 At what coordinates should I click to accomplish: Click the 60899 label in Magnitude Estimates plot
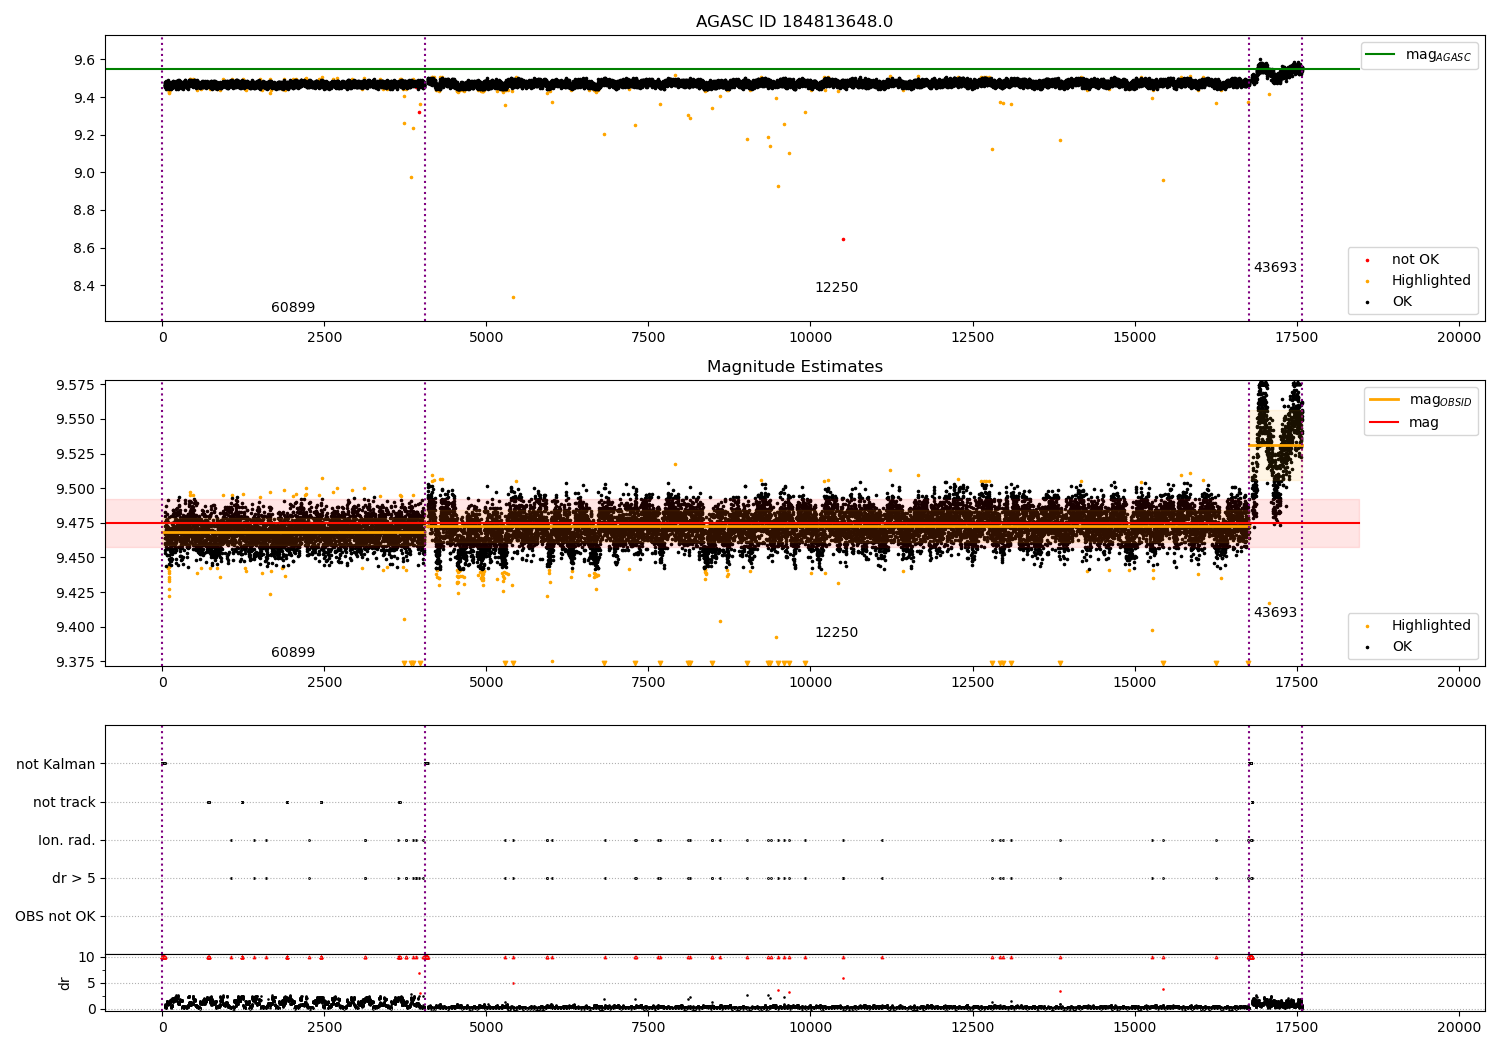(x=293, y=653)
